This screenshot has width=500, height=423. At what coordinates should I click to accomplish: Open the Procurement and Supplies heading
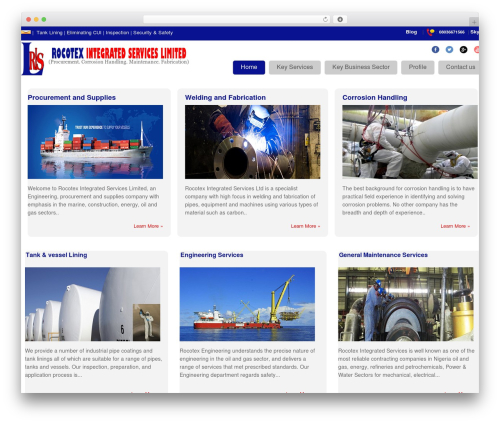point(72,98)
